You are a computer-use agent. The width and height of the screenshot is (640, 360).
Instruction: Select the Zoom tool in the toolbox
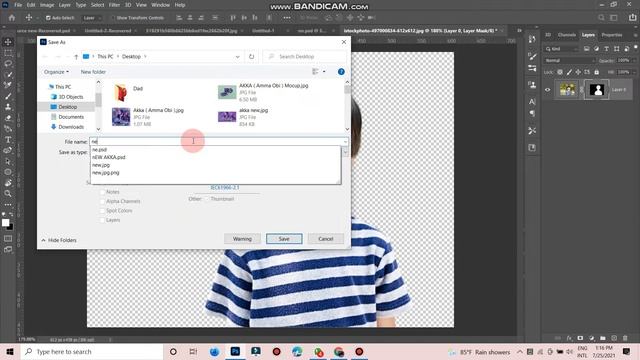pyautogui.click(x=8, y=193)
